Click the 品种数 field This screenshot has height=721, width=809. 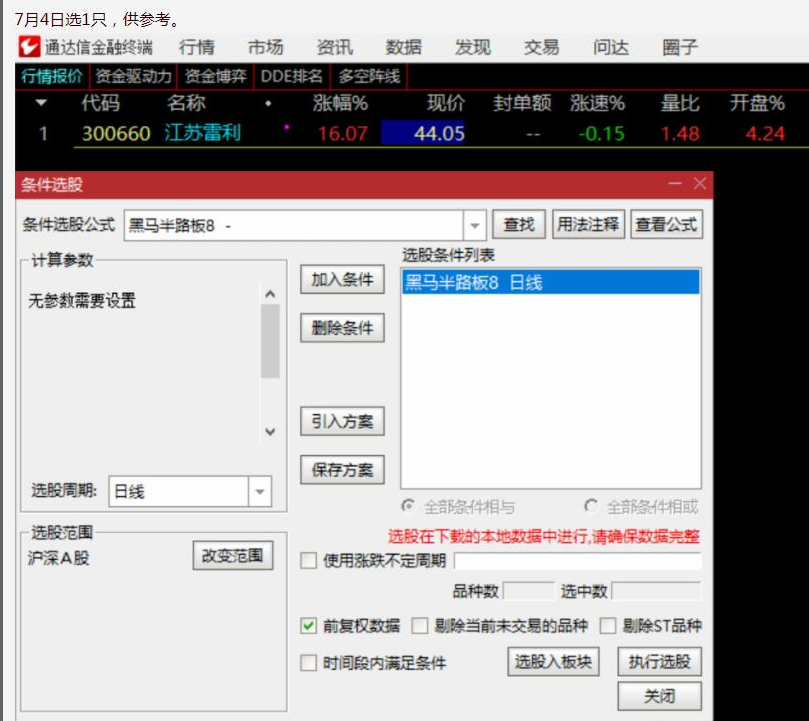(x=529, y=591)
